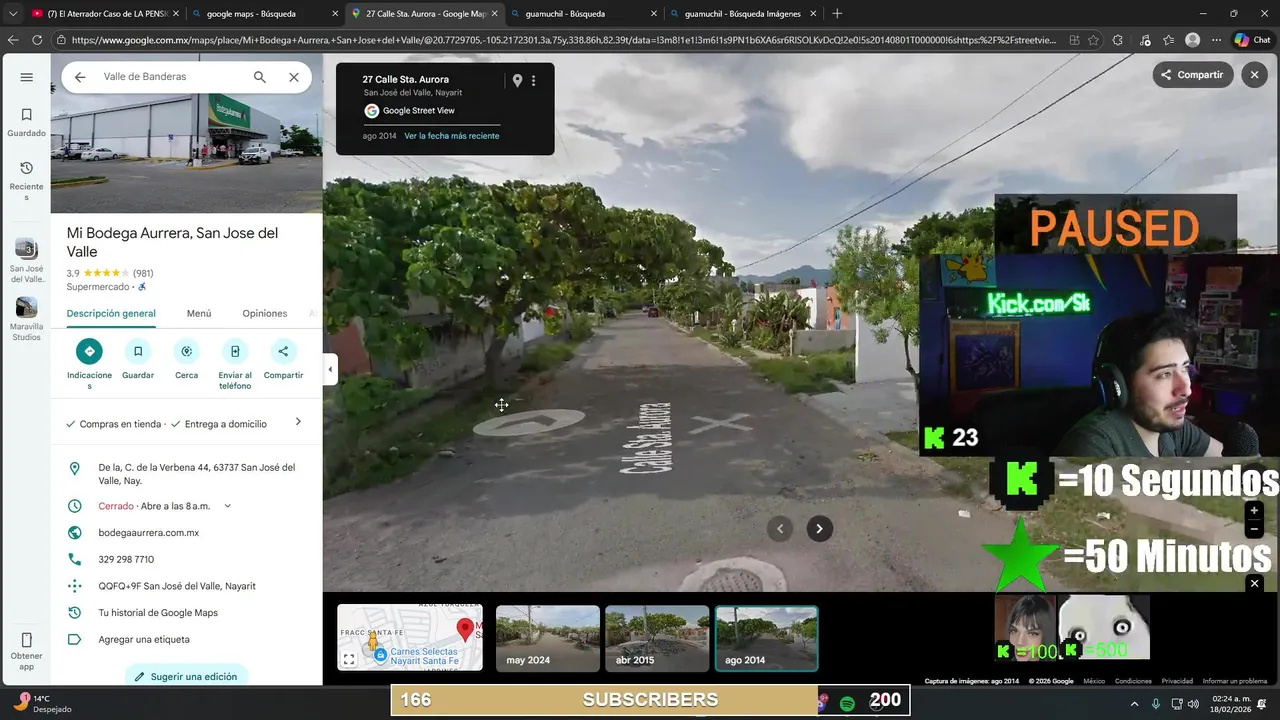Open Copilot Chat button
This screenshot has width=1280, height=720.
(1252, 40)
